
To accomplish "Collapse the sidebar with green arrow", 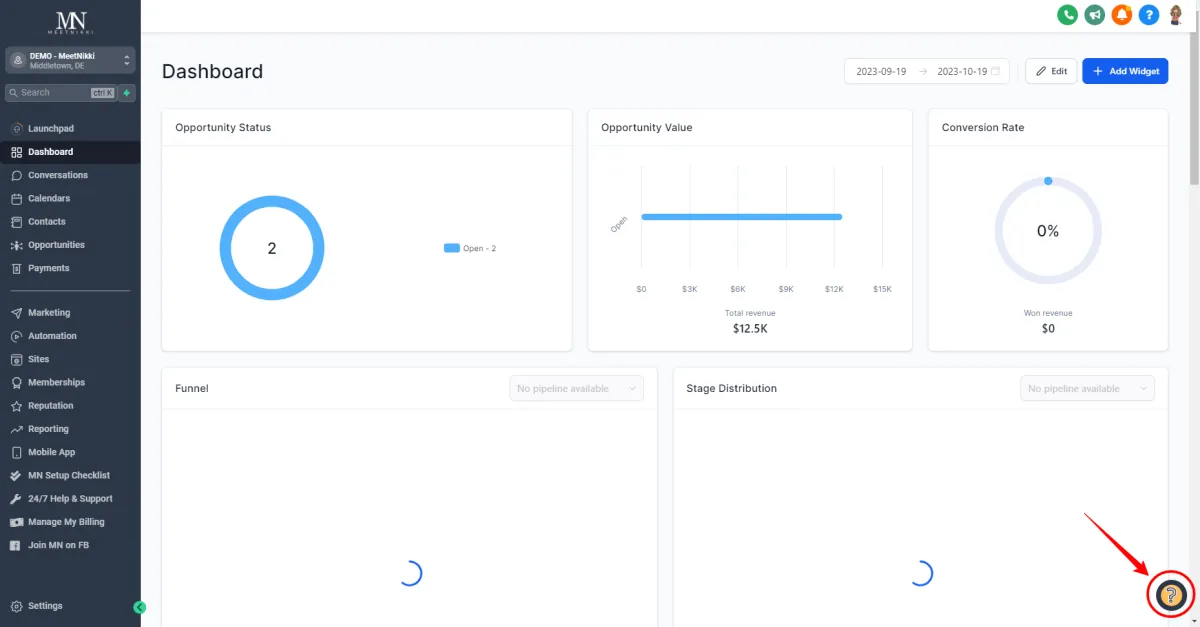I will click(140, 607).
